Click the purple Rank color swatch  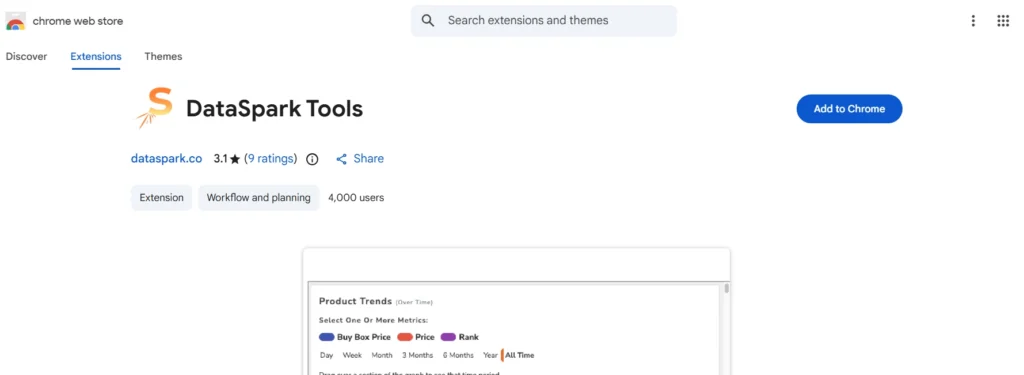448,337
